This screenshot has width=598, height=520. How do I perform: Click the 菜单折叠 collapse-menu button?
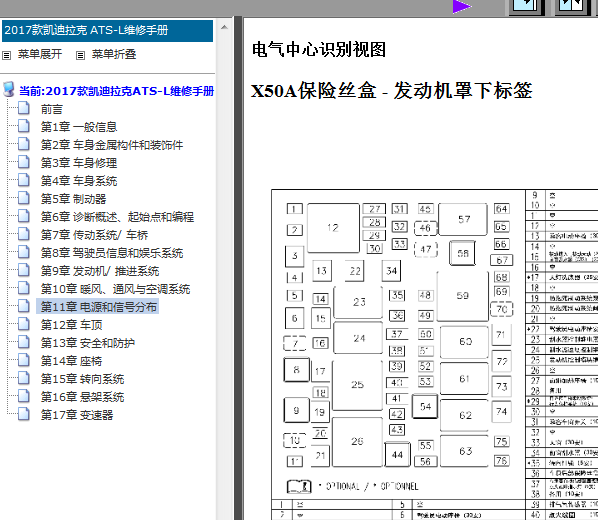pos(114,54)
